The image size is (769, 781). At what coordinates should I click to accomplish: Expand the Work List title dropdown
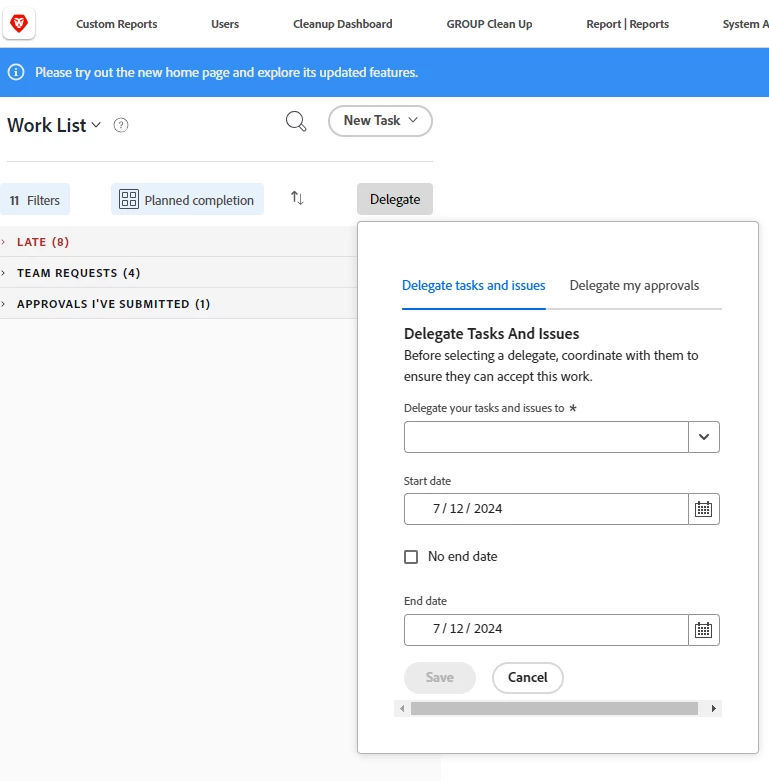(x=96, y=125)
